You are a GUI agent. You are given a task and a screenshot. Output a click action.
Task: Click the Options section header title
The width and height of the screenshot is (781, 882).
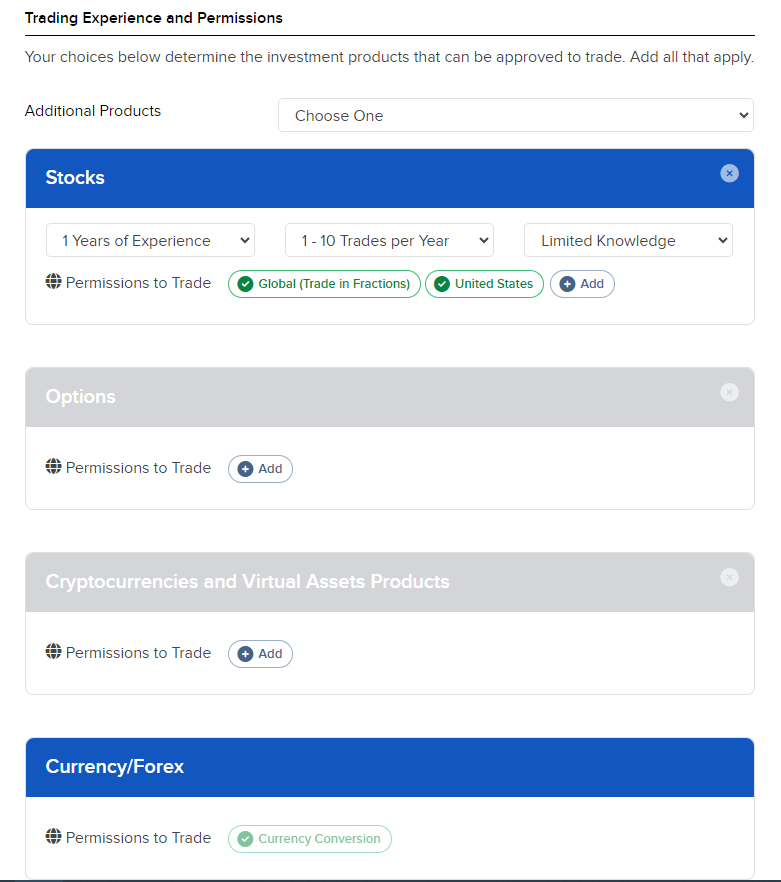coord(80,397)
